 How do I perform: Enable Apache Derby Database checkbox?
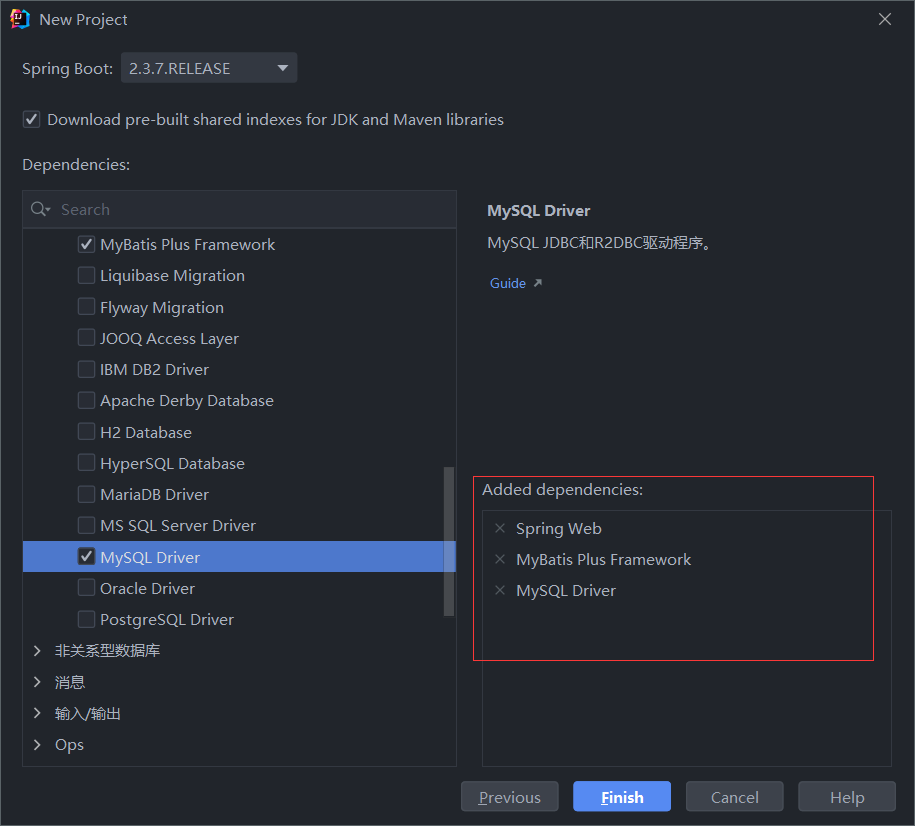pos(86,400)
